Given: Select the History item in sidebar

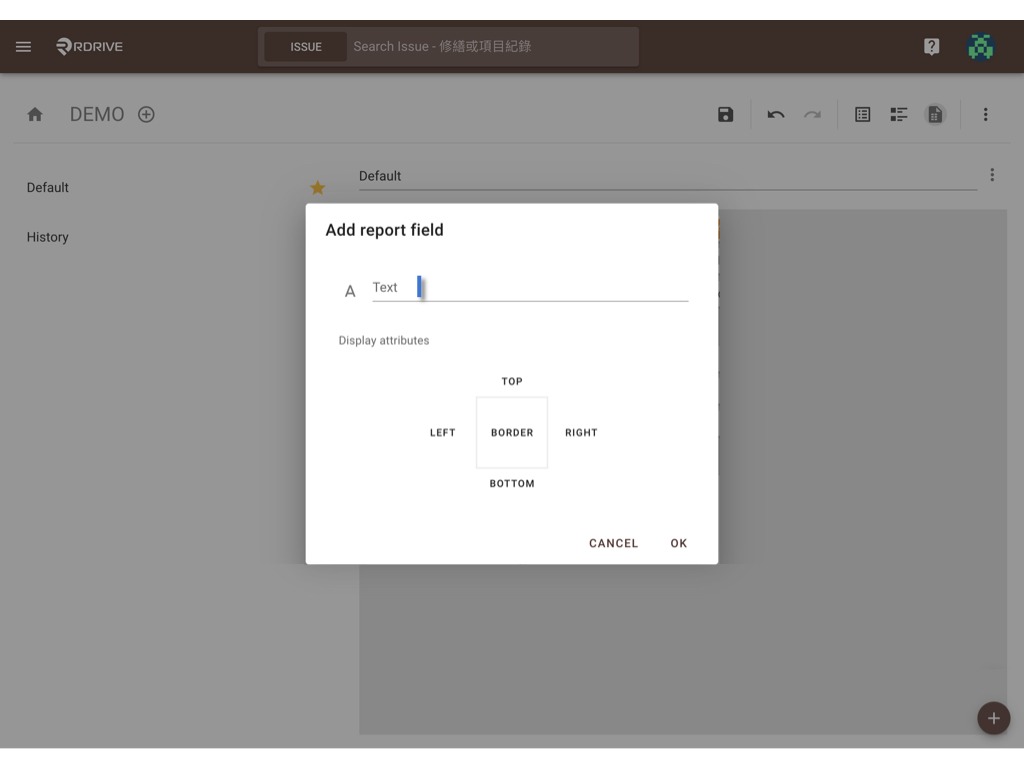Looking at the screenshot, I should pos(48,237).
